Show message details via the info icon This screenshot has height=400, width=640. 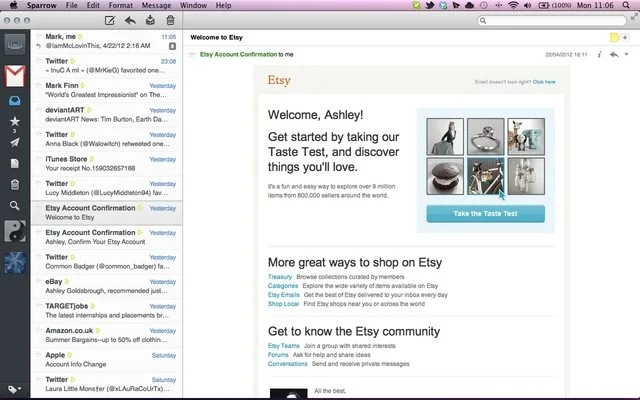click(599, 54)
